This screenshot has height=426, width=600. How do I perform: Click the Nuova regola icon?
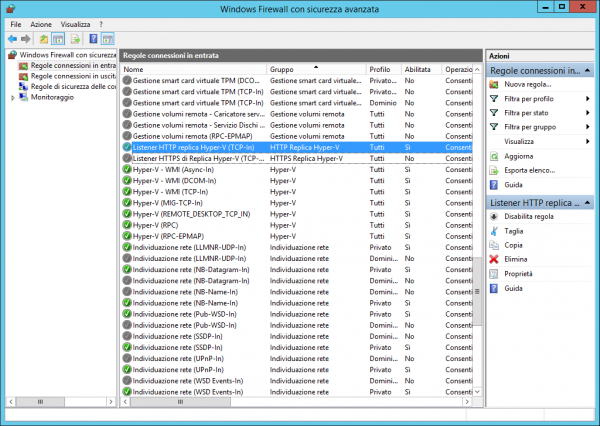[494, 85]
